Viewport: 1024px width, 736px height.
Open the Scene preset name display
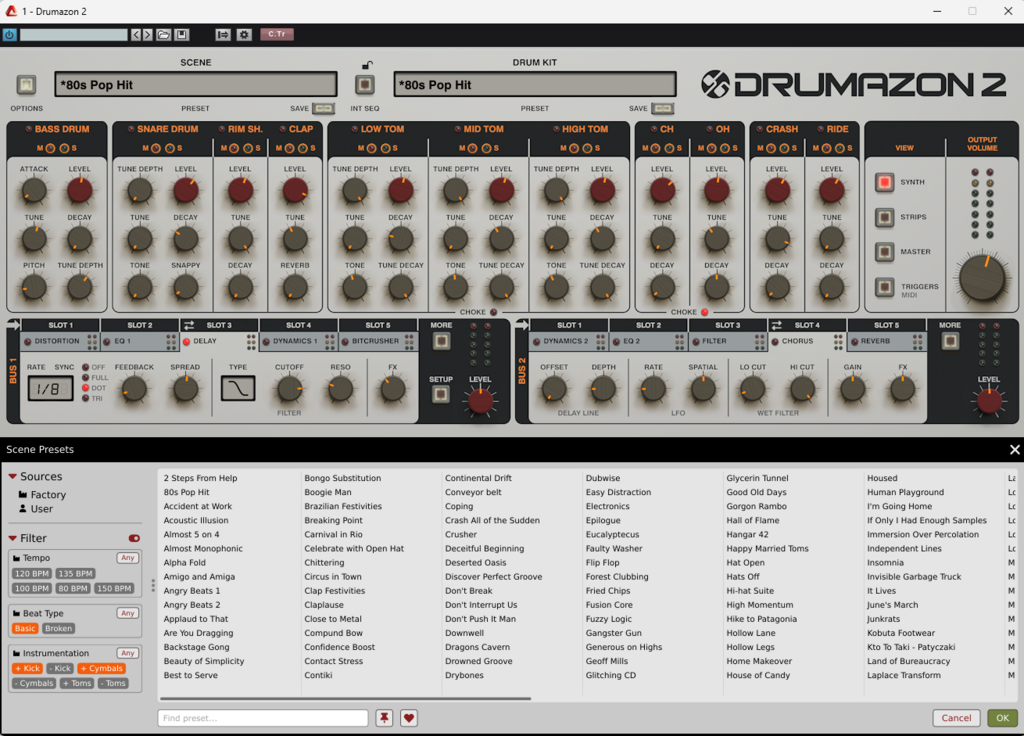(196, 85)
